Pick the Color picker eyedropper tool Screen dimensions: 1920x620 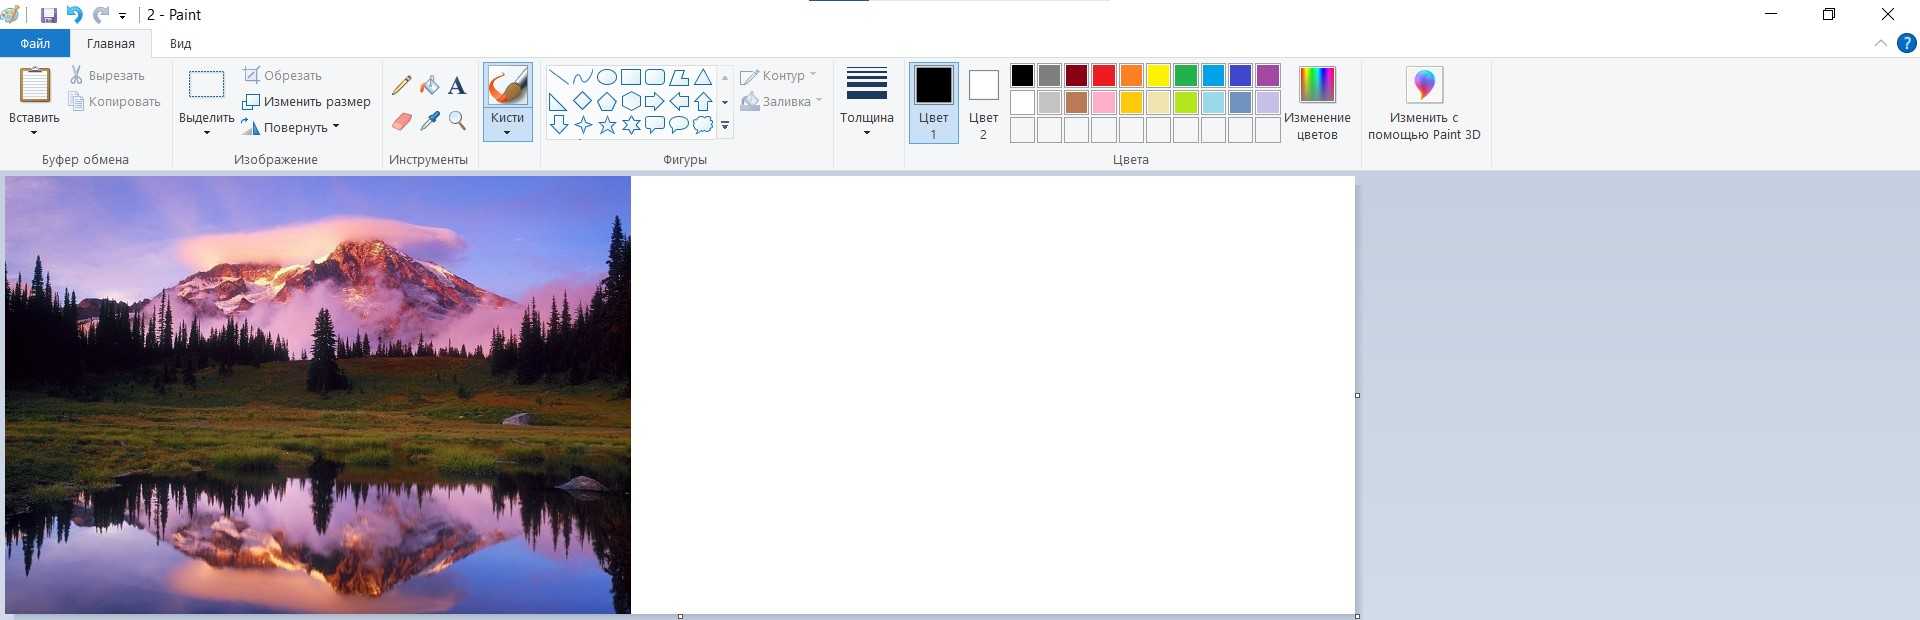click(429, 121)
